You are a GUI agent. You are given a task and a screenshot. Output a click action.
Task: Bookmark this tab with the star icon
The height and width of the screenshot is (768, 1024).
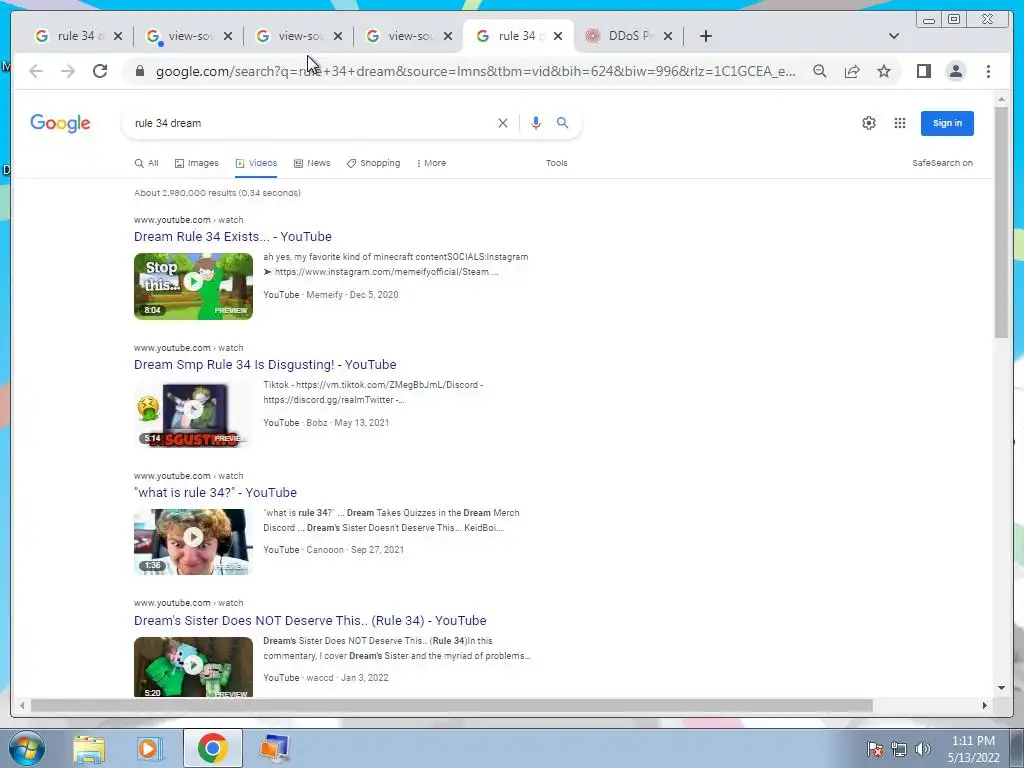click(x=884, y=71)
